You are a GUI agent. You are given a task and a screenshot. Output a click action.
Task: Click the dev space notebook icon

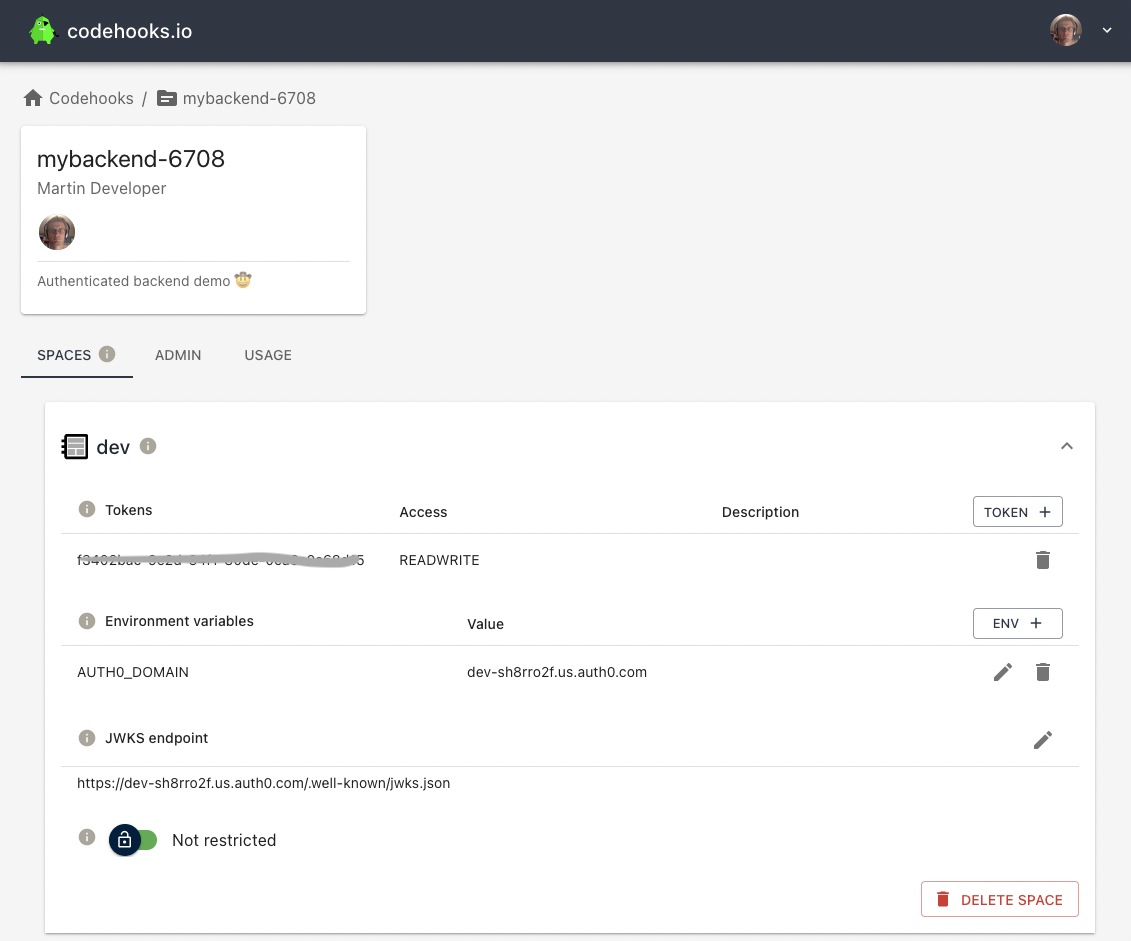(x=74, y=446)
